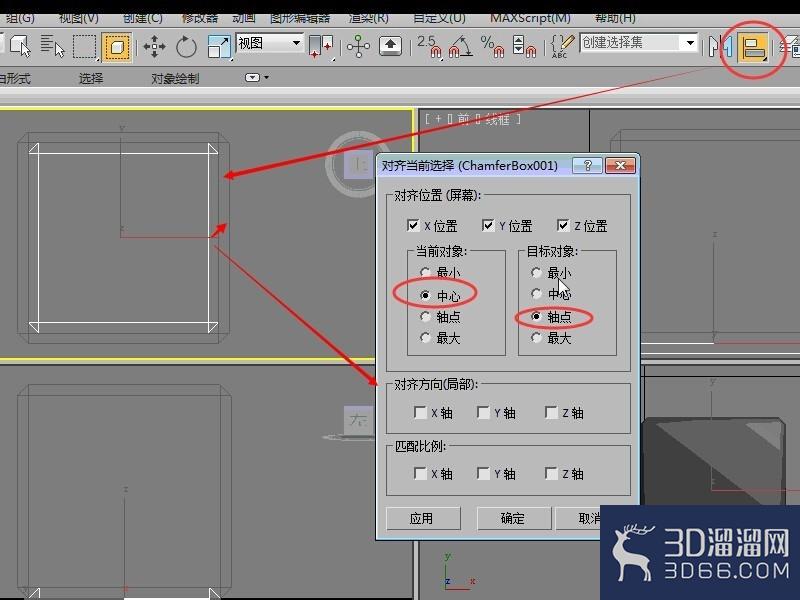
Task: Enable X 轴 in 对齐方向(局部)
Action: (420, 412)
